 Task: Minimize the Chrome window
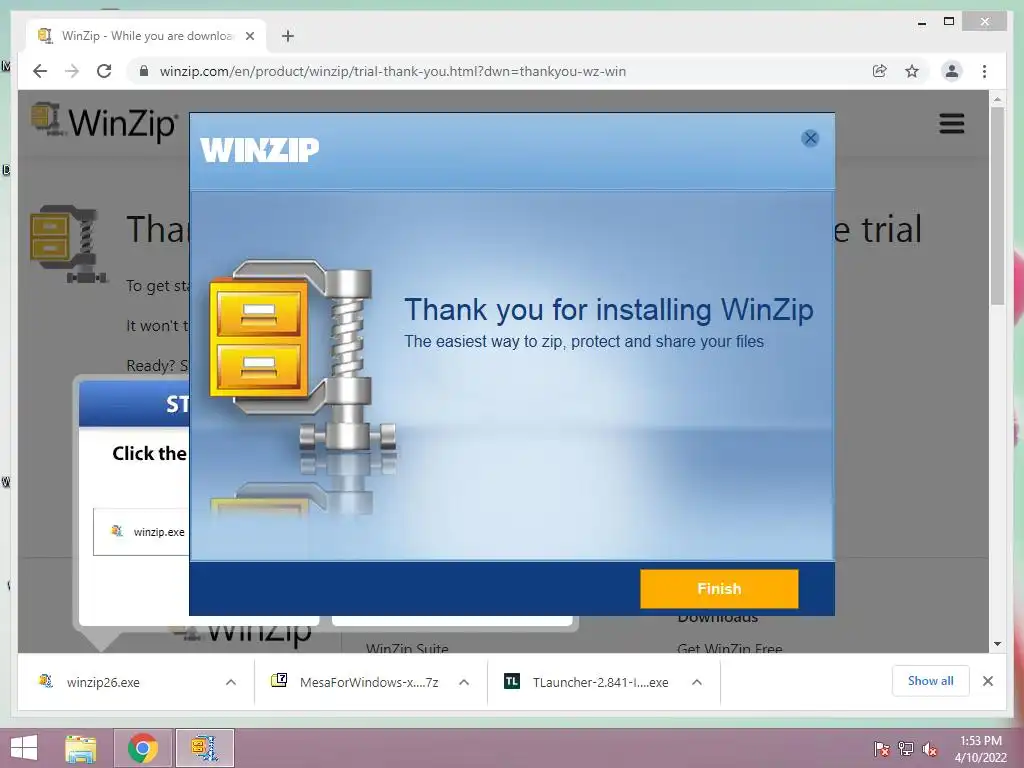(921, 22)
